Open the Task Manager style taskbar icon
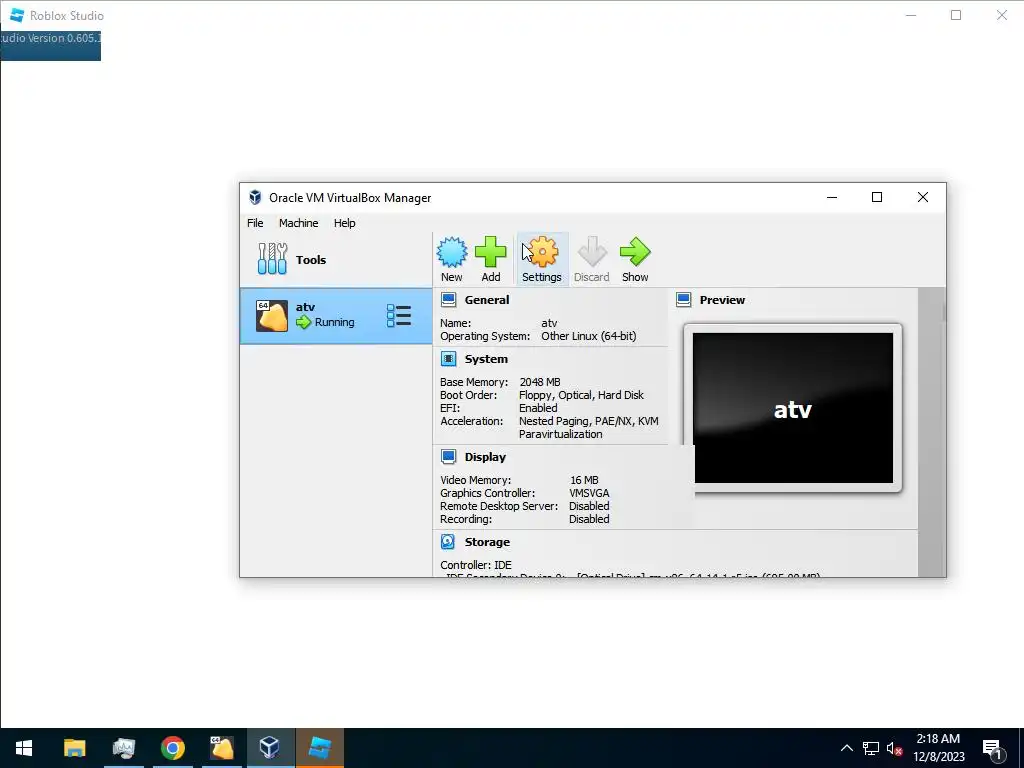1024x768 pixels. [x=123, y=748]
